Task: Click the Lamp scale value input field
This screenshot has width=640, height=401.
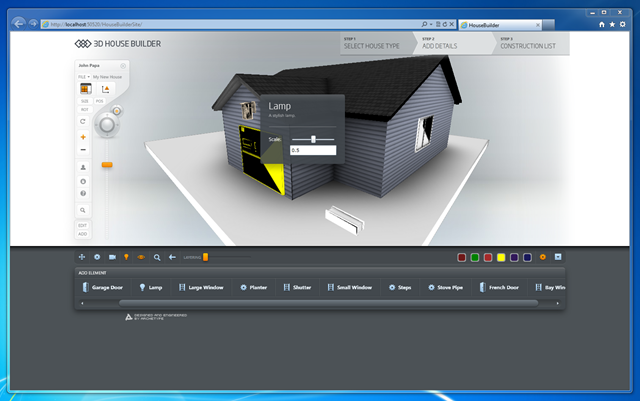Action: 313,150
